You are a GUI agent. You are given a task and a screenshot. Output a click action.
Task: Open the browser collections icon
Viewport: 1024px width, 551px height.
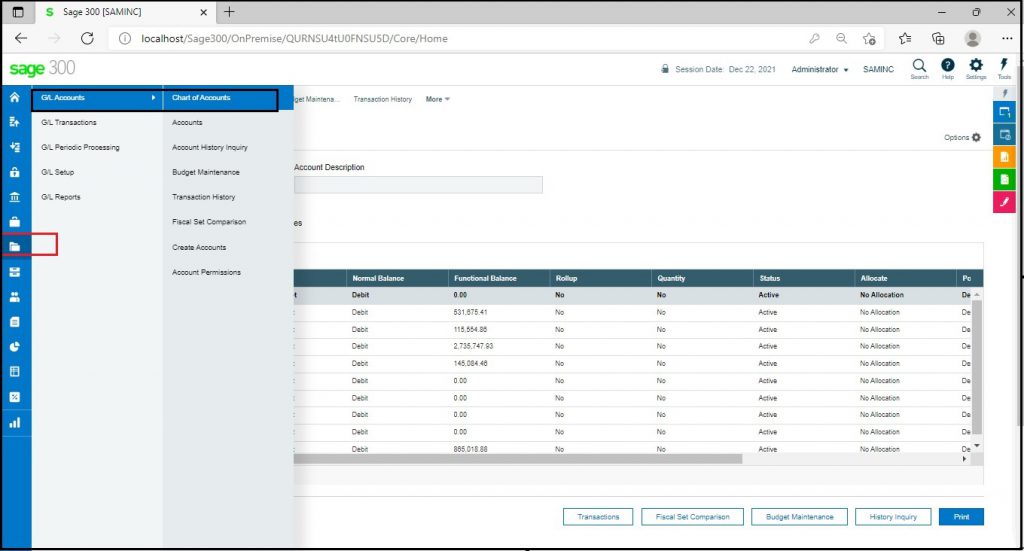click(938, 39)
